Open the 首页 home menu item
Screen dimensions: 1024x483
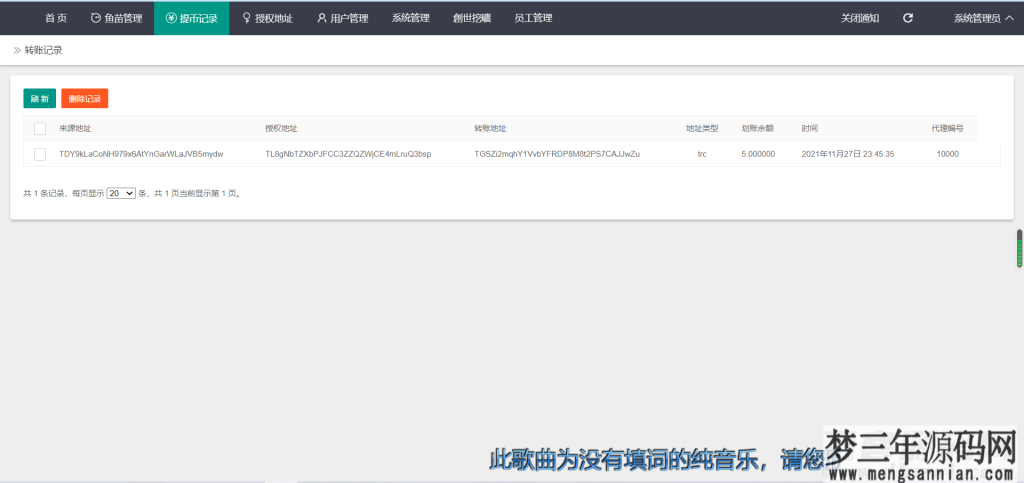coord(56,18)
